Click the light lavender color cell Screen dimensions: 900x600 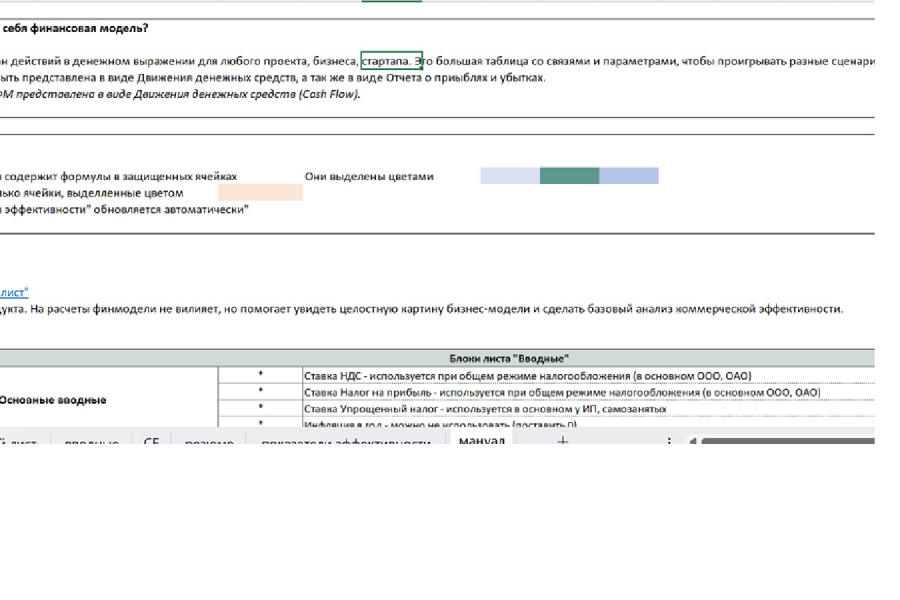[510, 176]
